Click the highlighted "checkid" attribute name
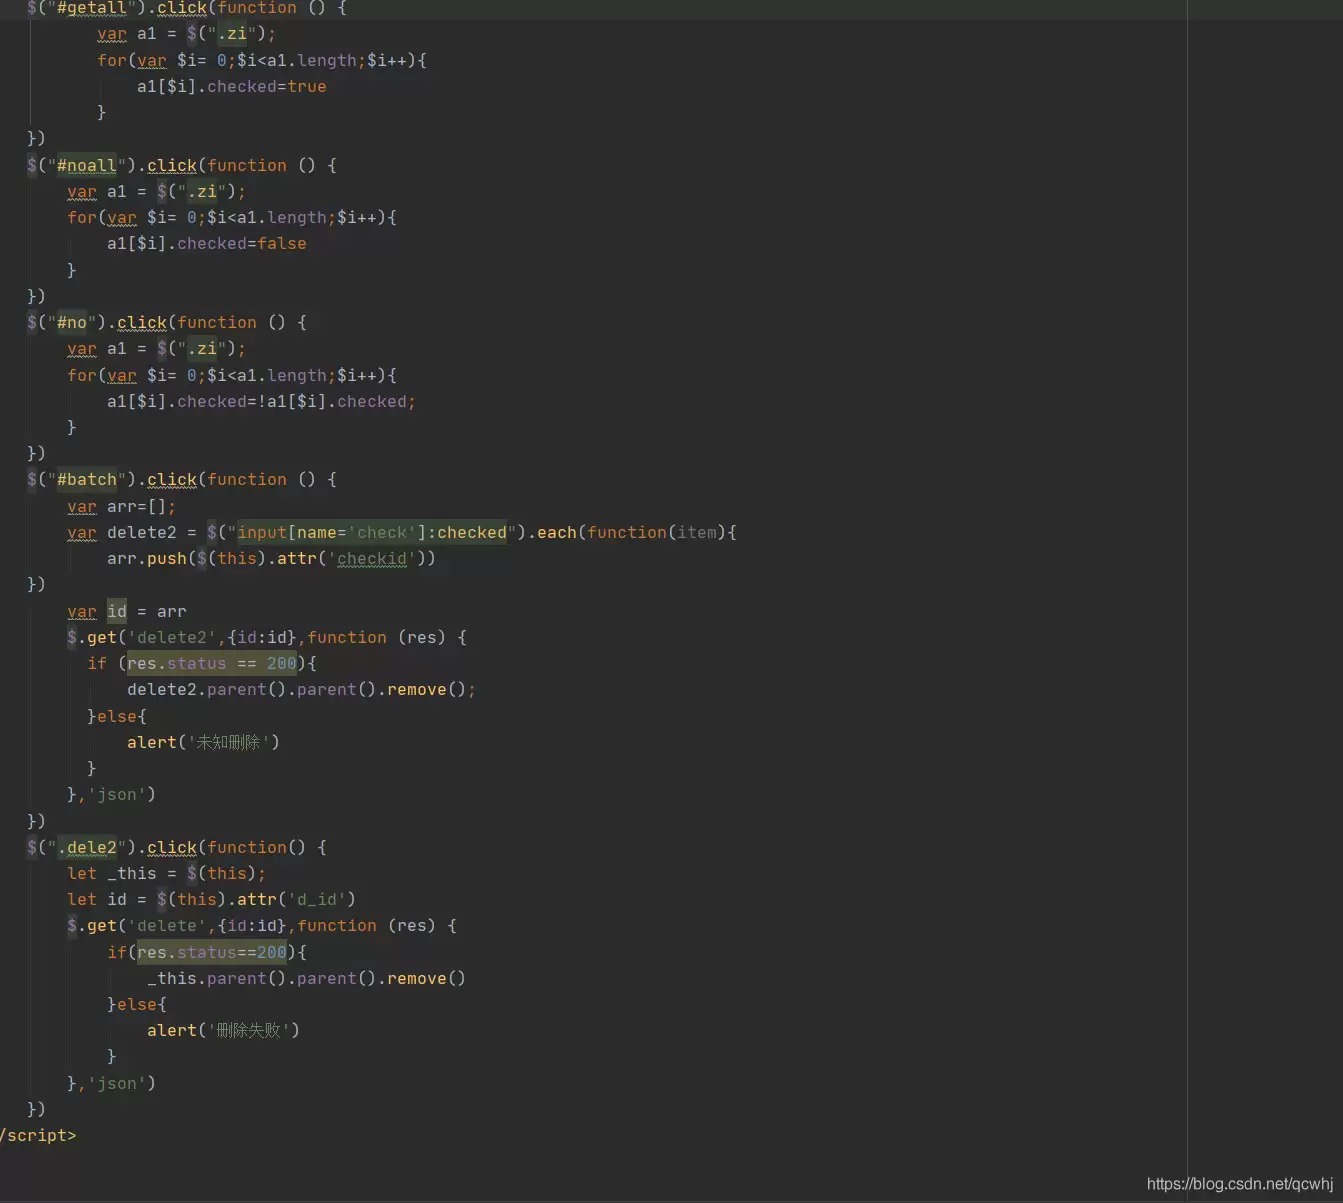This screenshot has height=1203, width=1343. [x=373, y=559]
